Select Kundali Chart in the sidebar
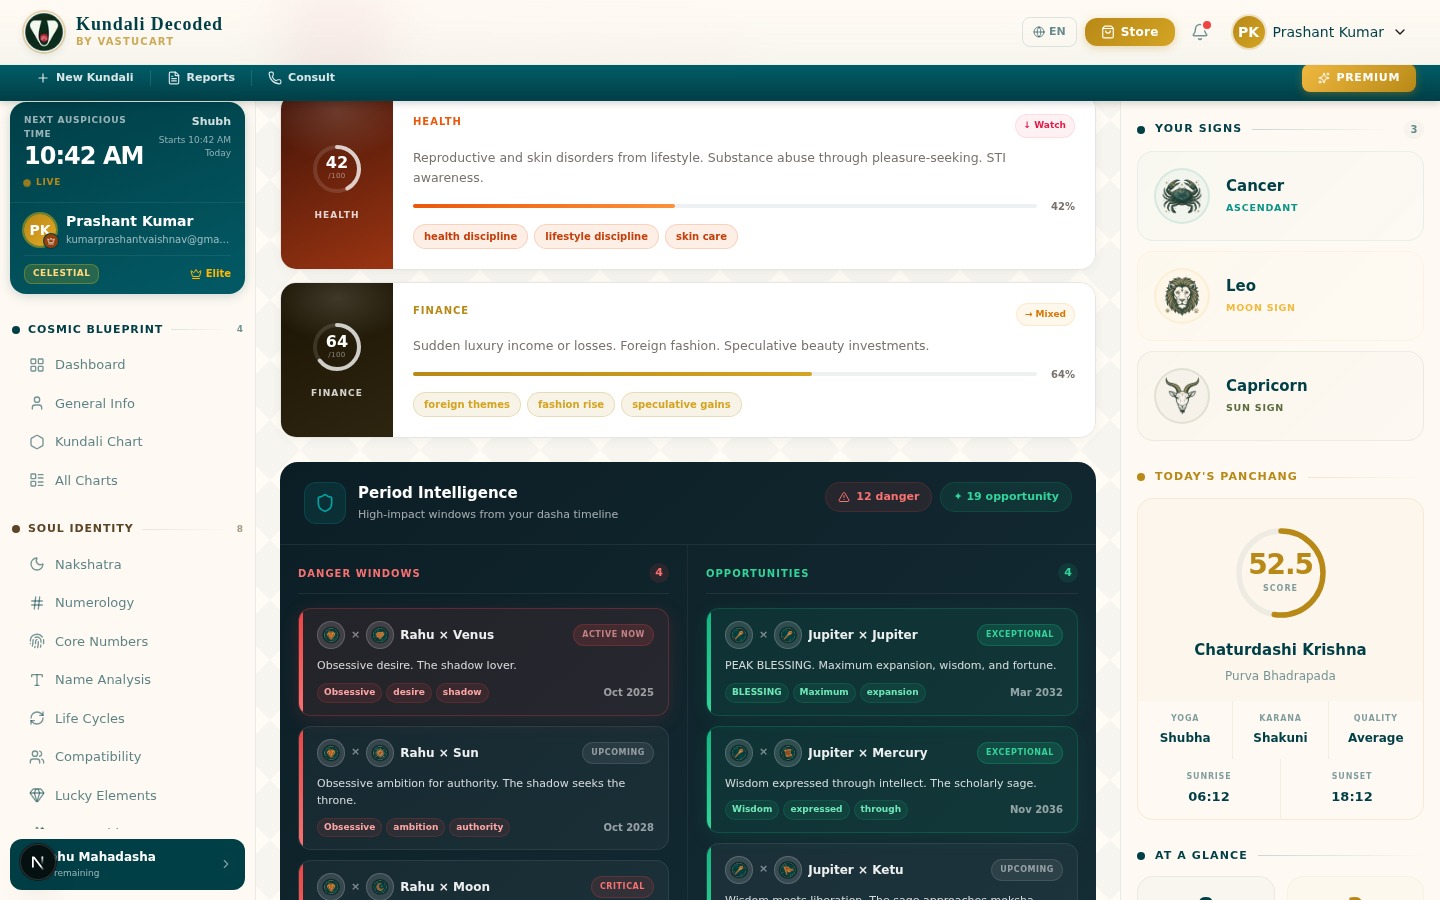 pyautogui.click(x=98, y=442)
